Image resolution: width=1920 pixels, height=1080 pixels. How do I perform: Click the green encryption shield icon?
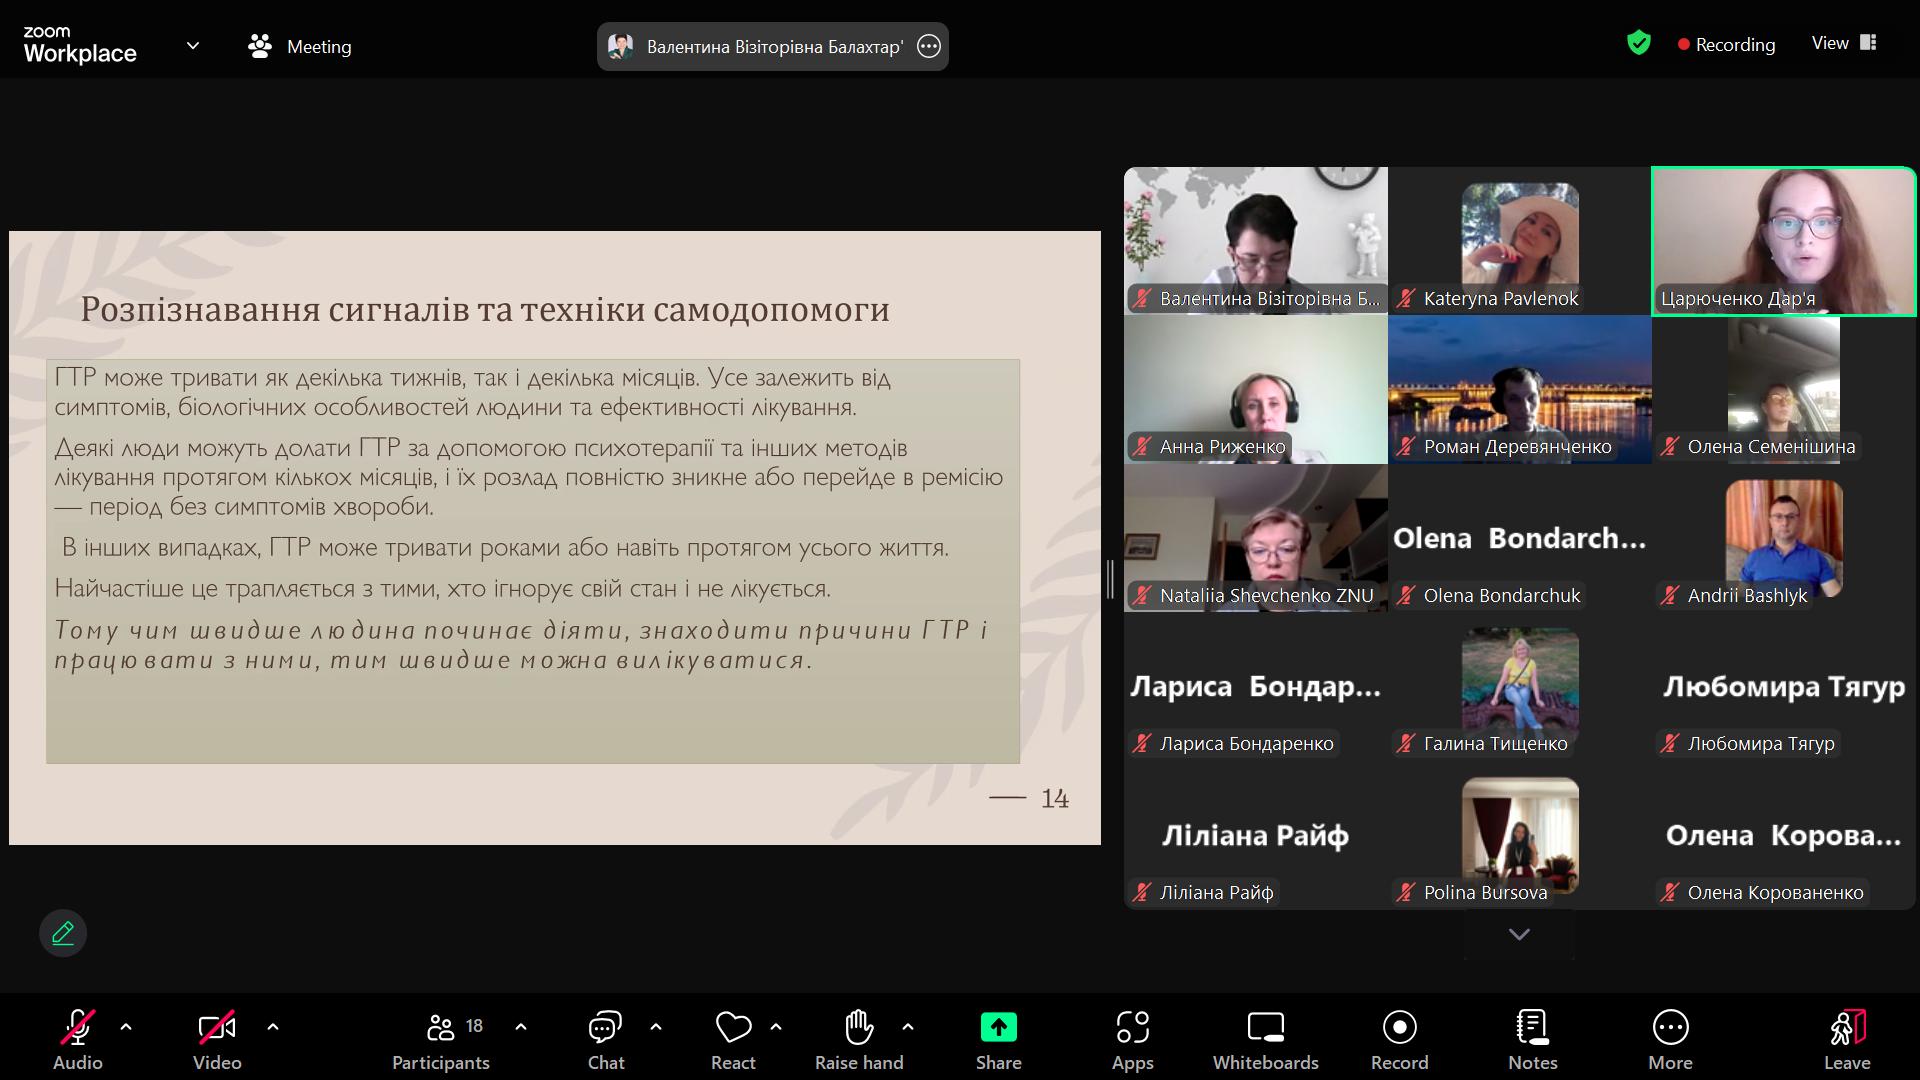1638,43
